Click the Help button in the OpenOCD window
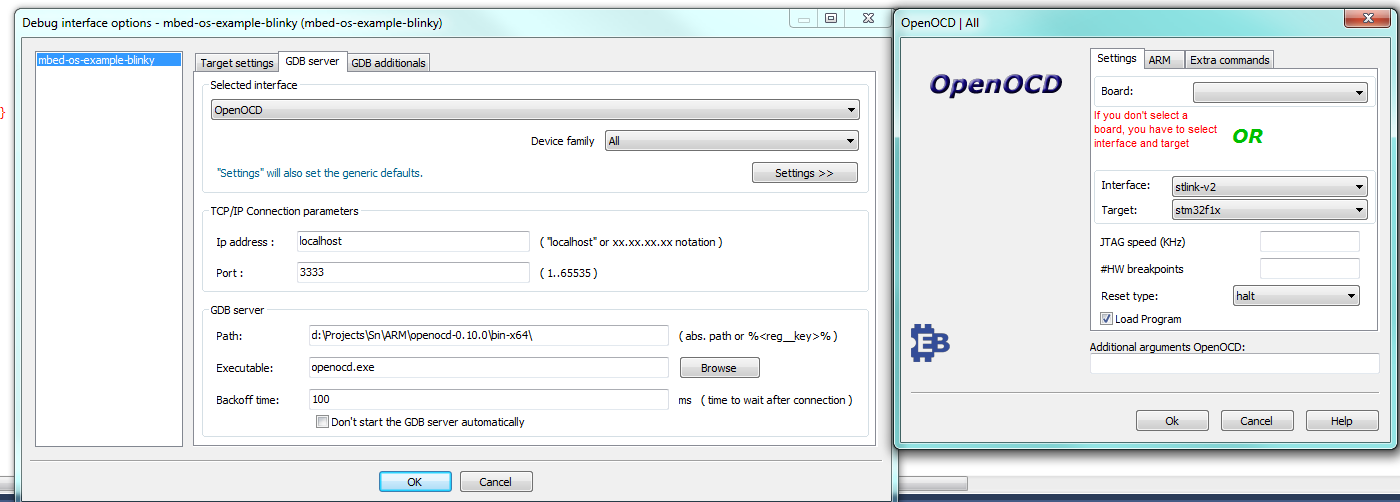 coord(1342,421)
